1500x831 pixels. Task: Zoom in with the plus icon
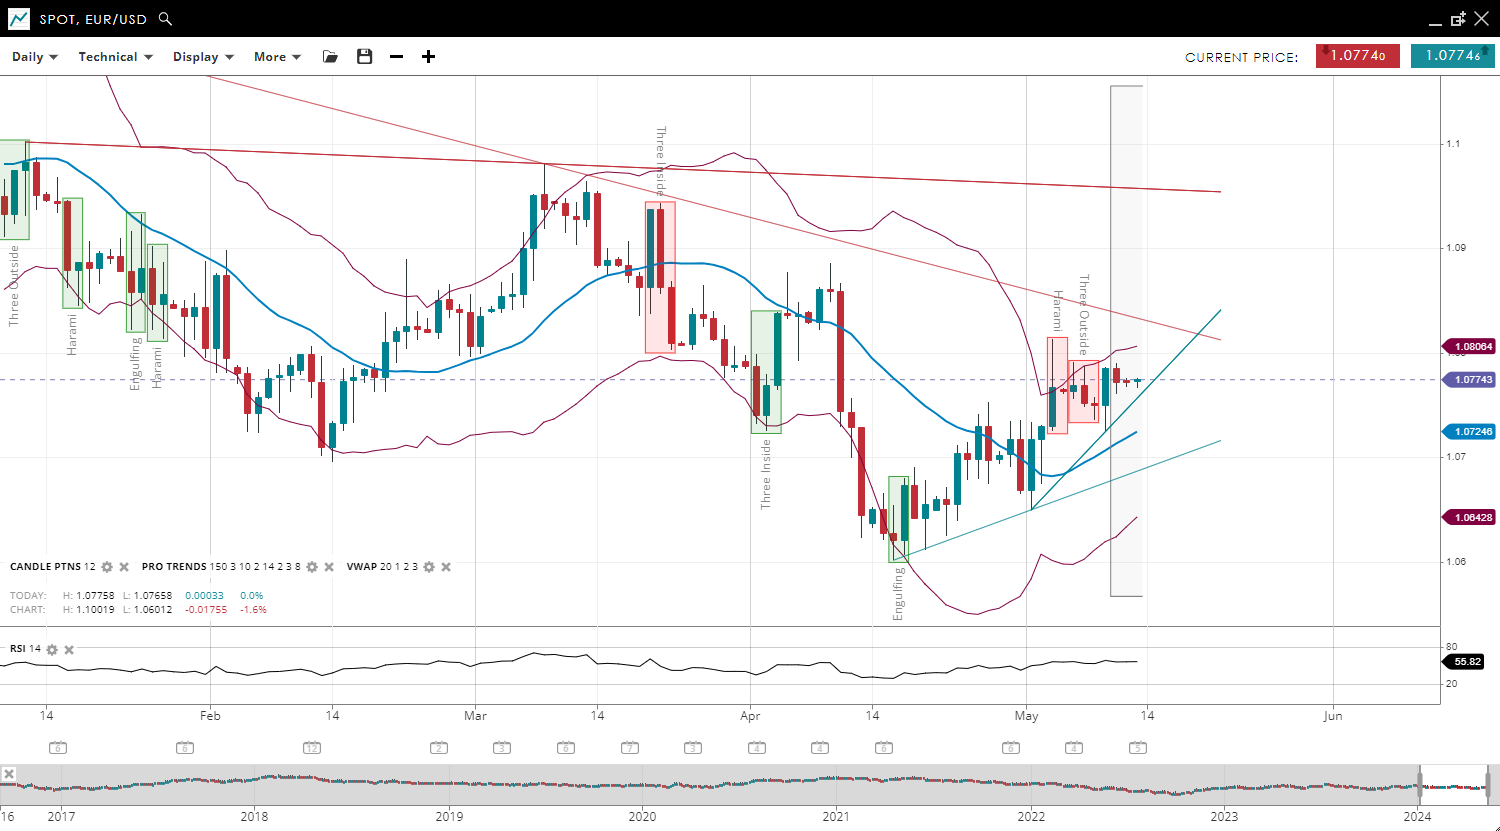[x=428, y=57]
